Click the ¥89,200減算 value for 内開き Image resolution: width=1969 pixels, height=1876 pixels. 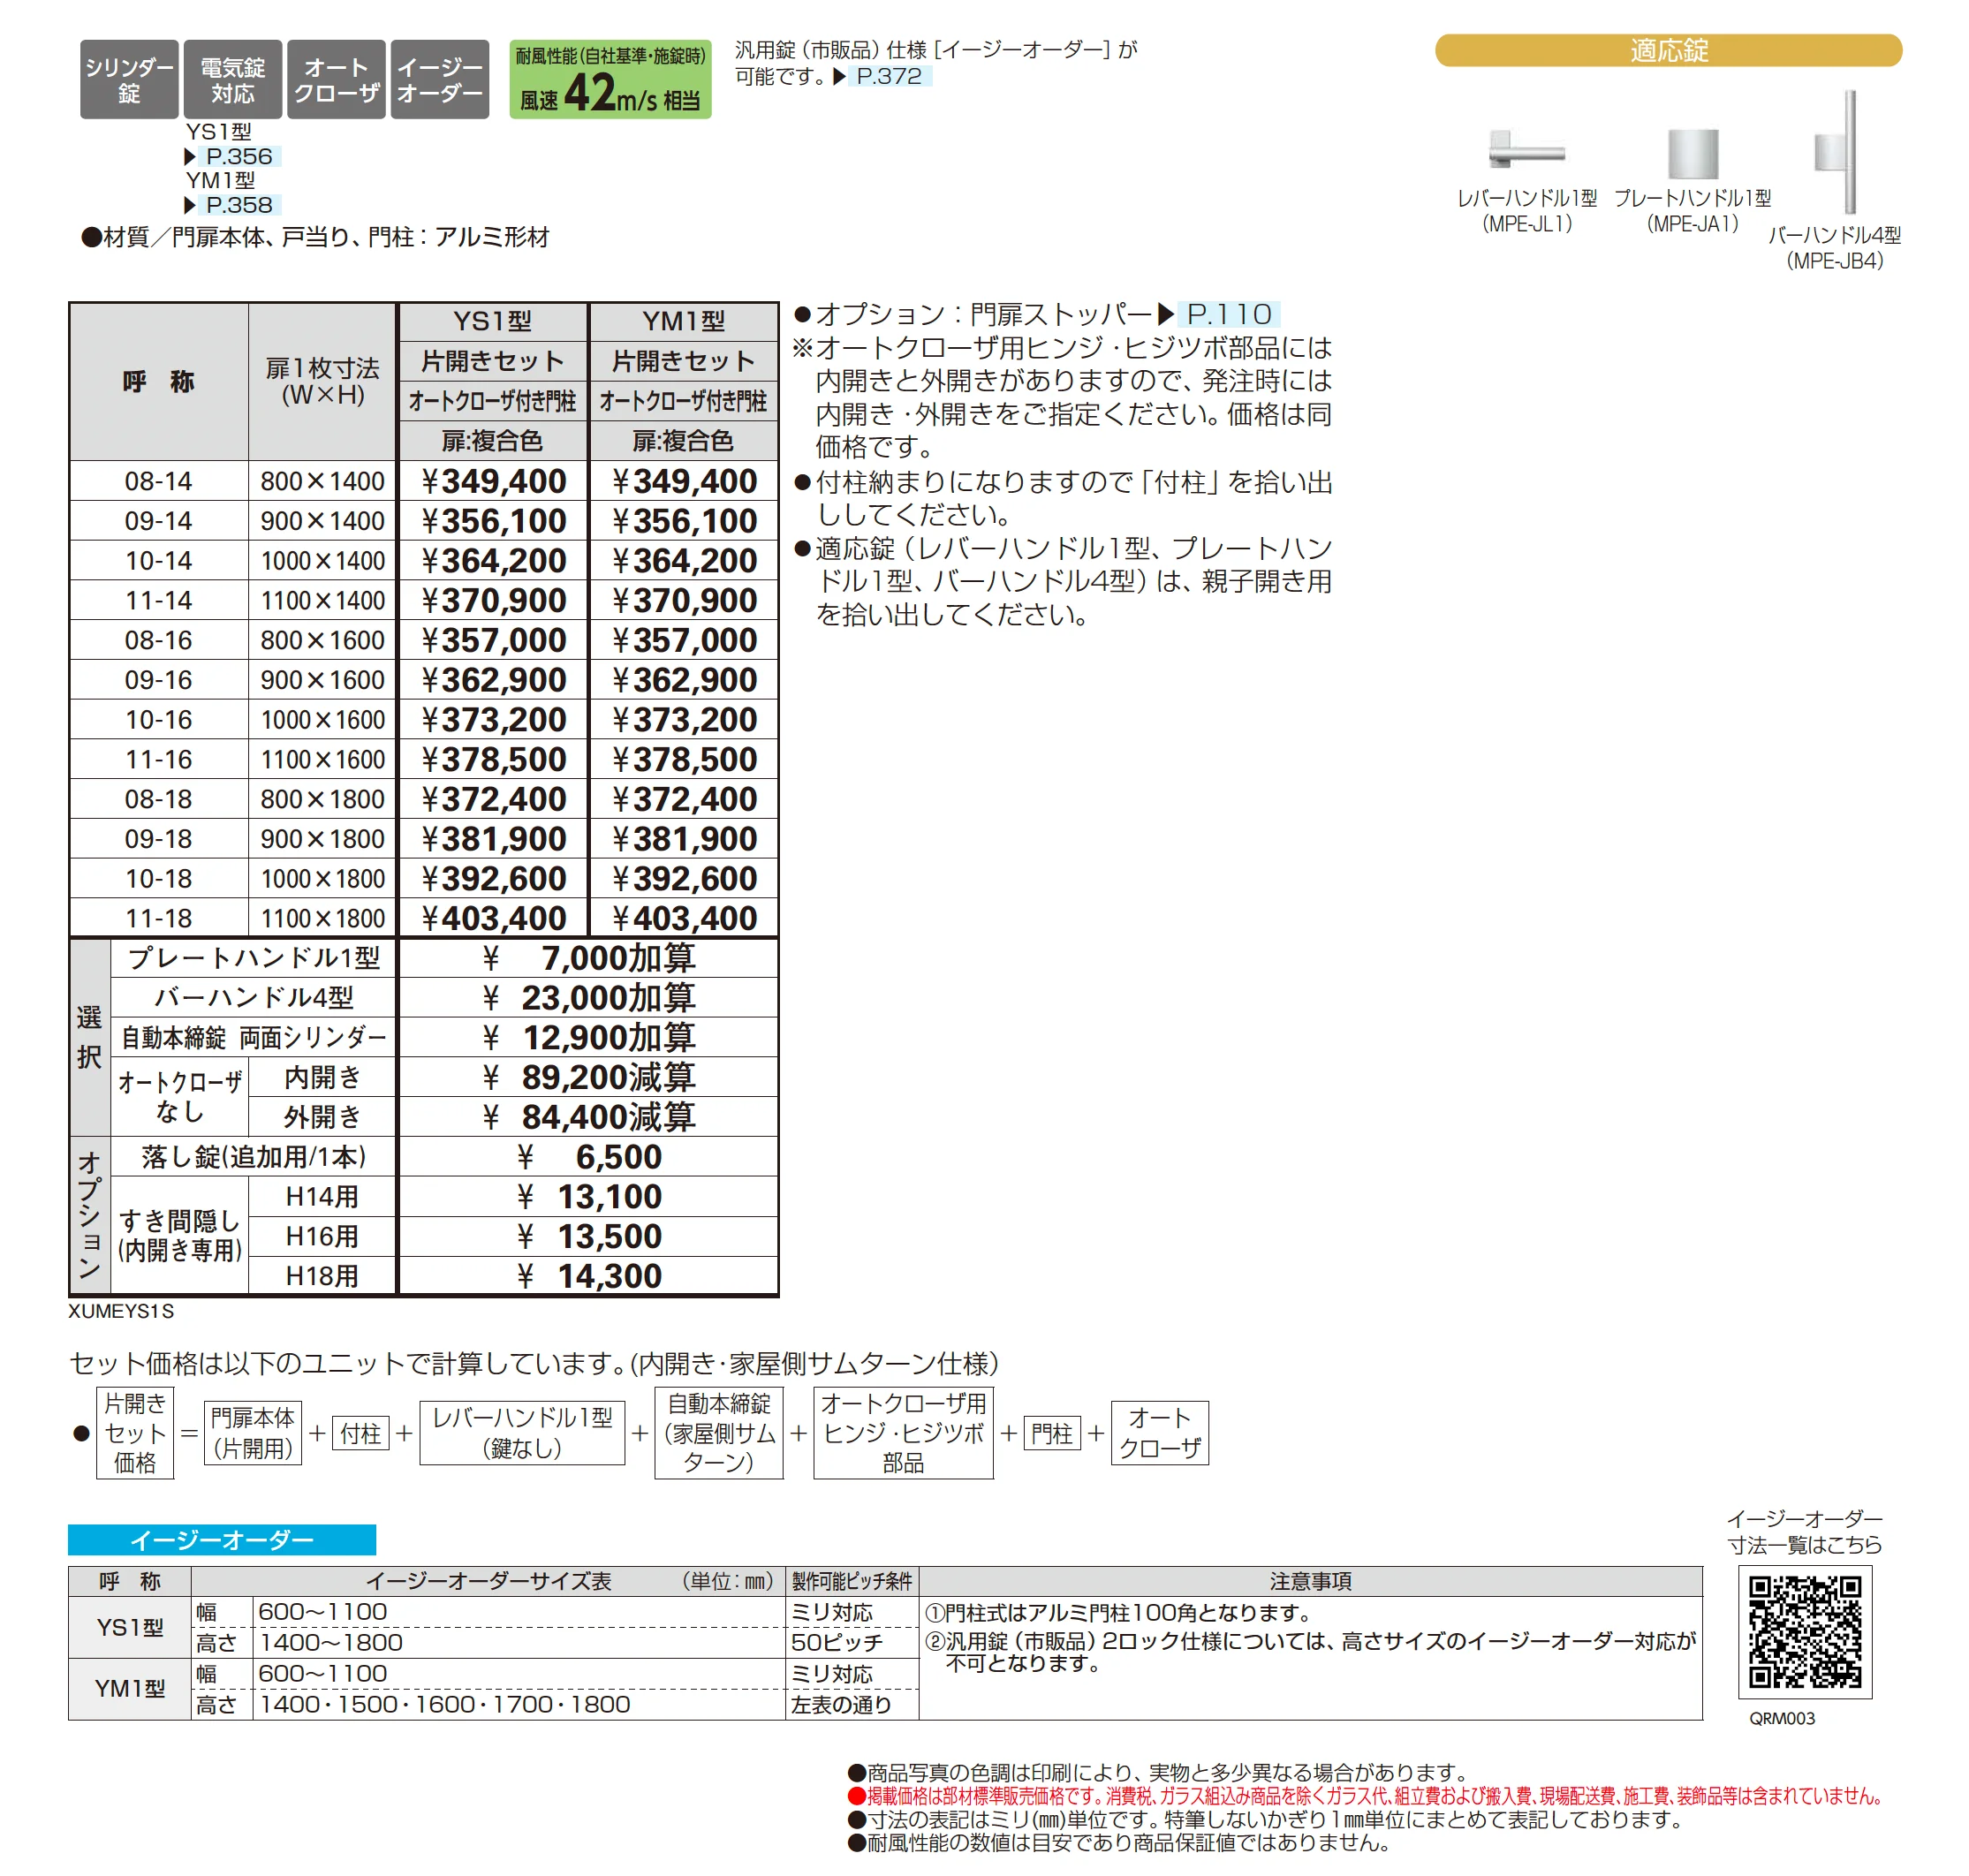coord(589,1077)
